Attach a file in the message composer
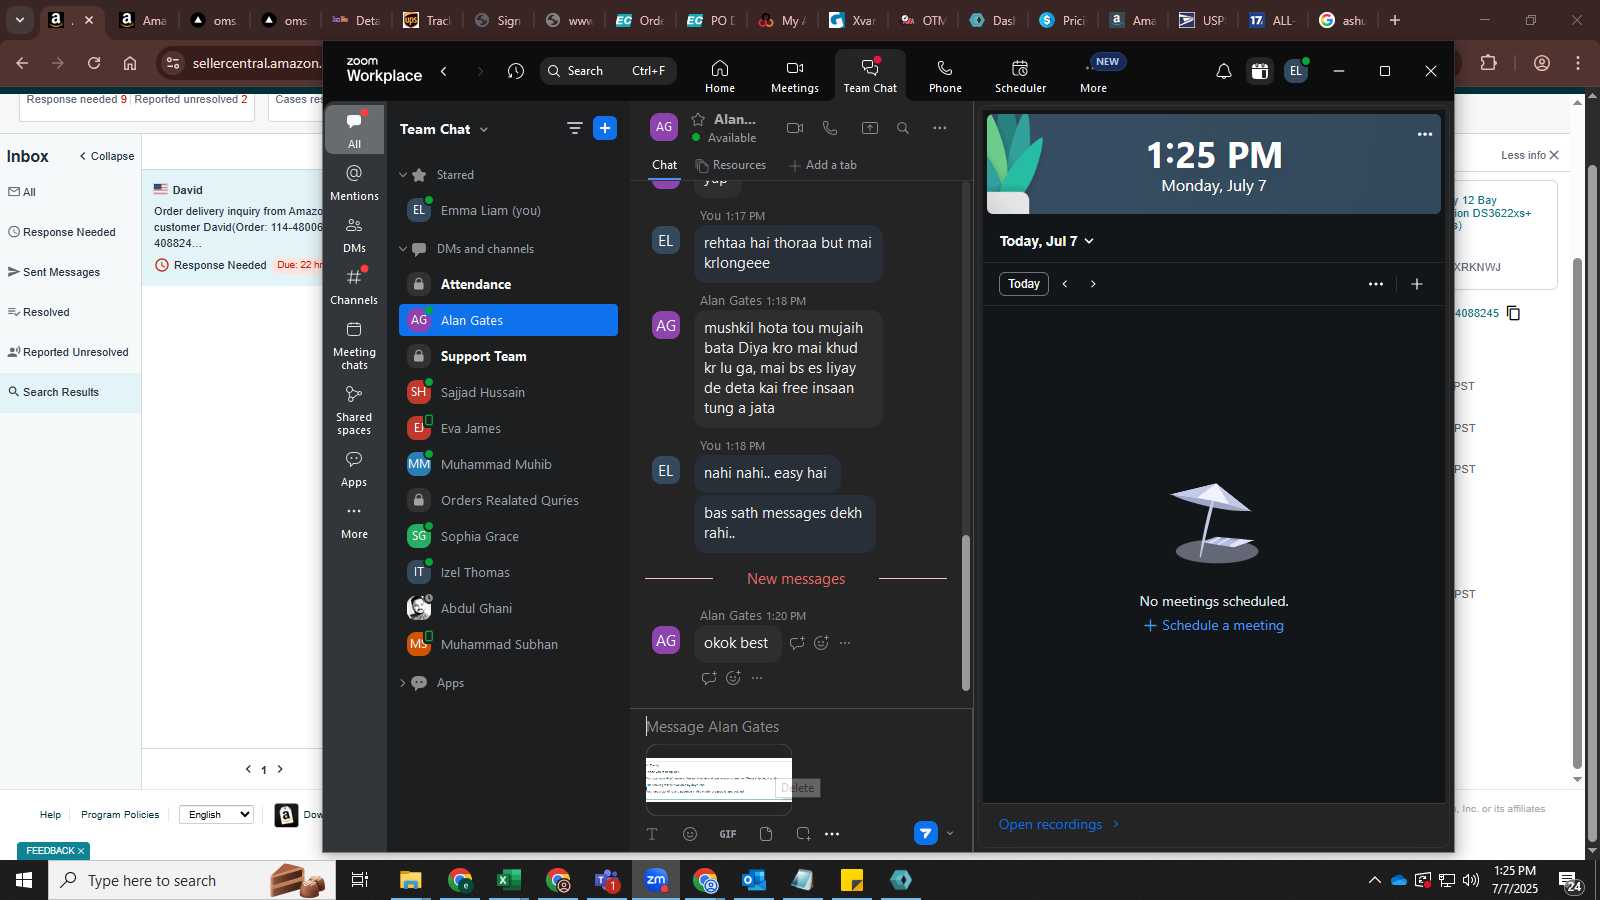 766,834
